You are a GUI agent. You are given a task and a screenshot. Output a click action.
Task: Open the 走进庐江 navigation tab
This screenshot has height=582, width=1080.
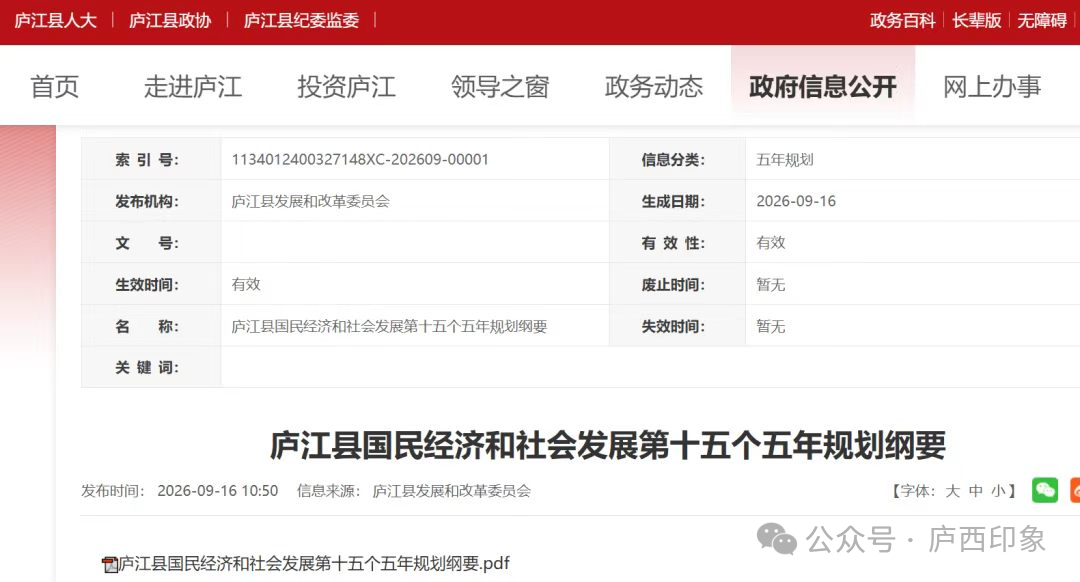(x=193, y=87)
